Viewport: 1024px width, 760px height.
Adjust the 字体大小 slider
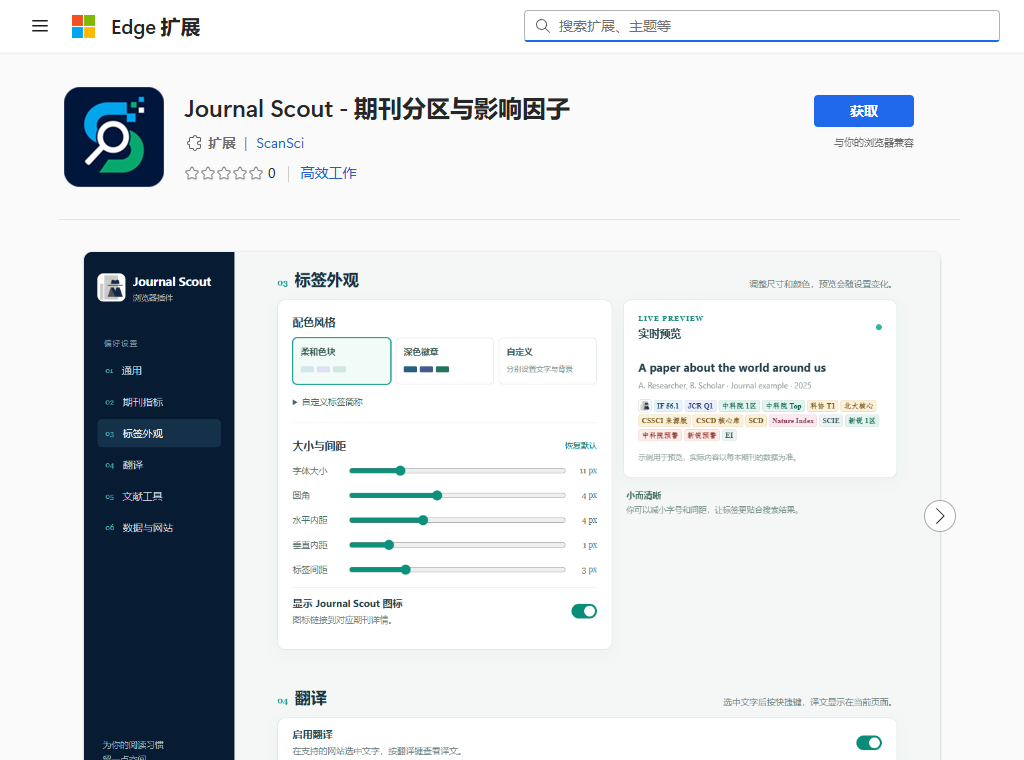pyautogui.click(x=457, y=471)
